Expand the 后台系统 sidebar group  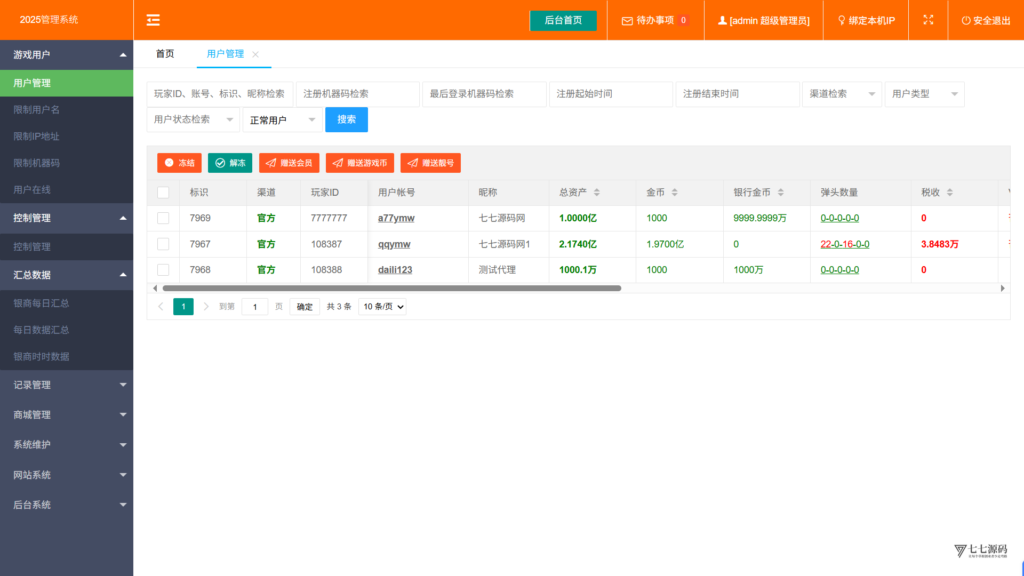(x=67, y=505)
